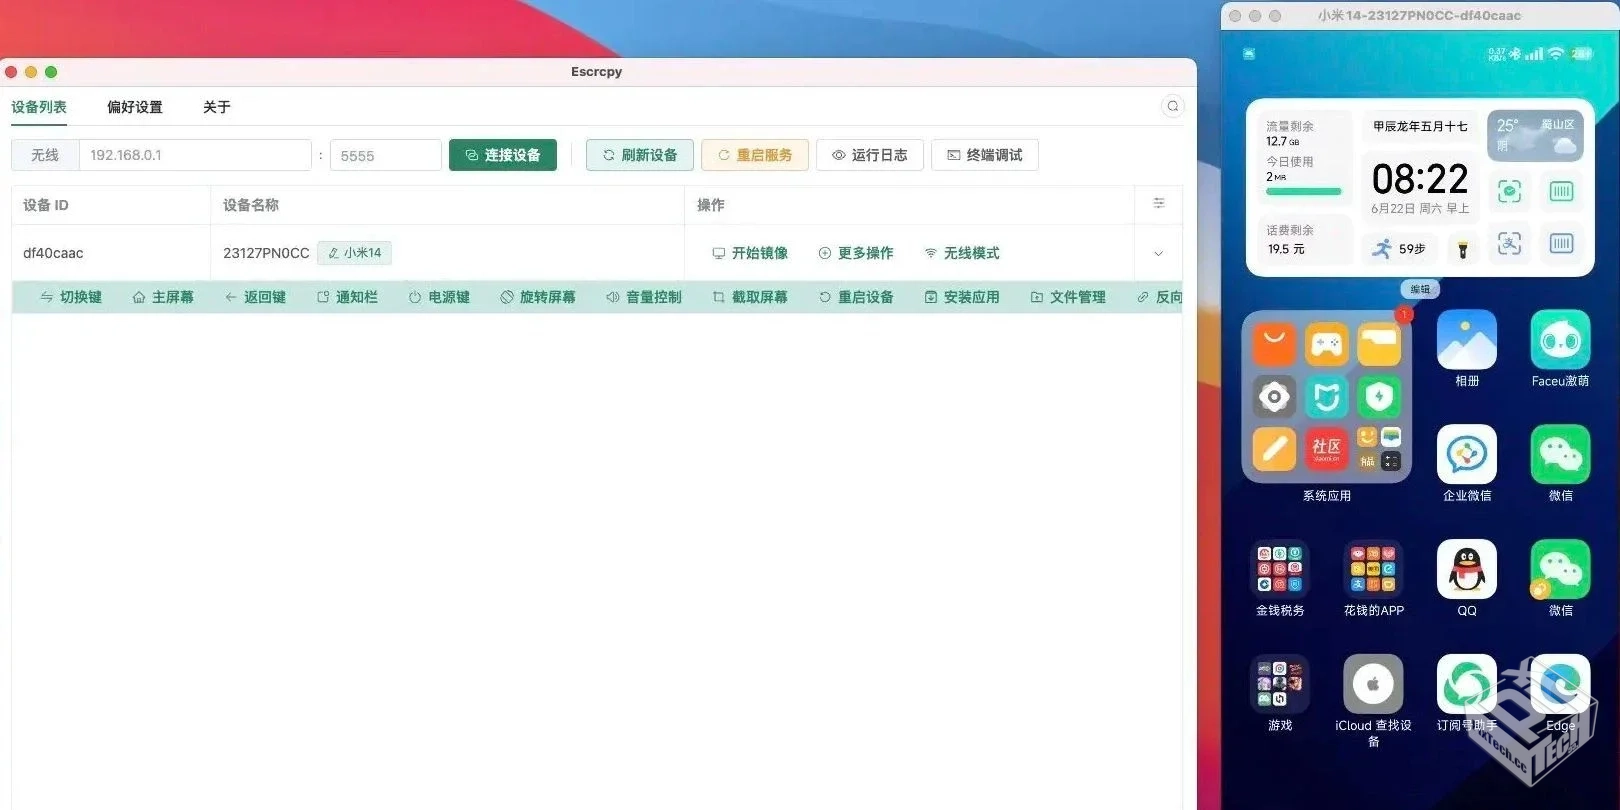
Task: Open the 音量控制 volume control
Action: pos(644,297)
